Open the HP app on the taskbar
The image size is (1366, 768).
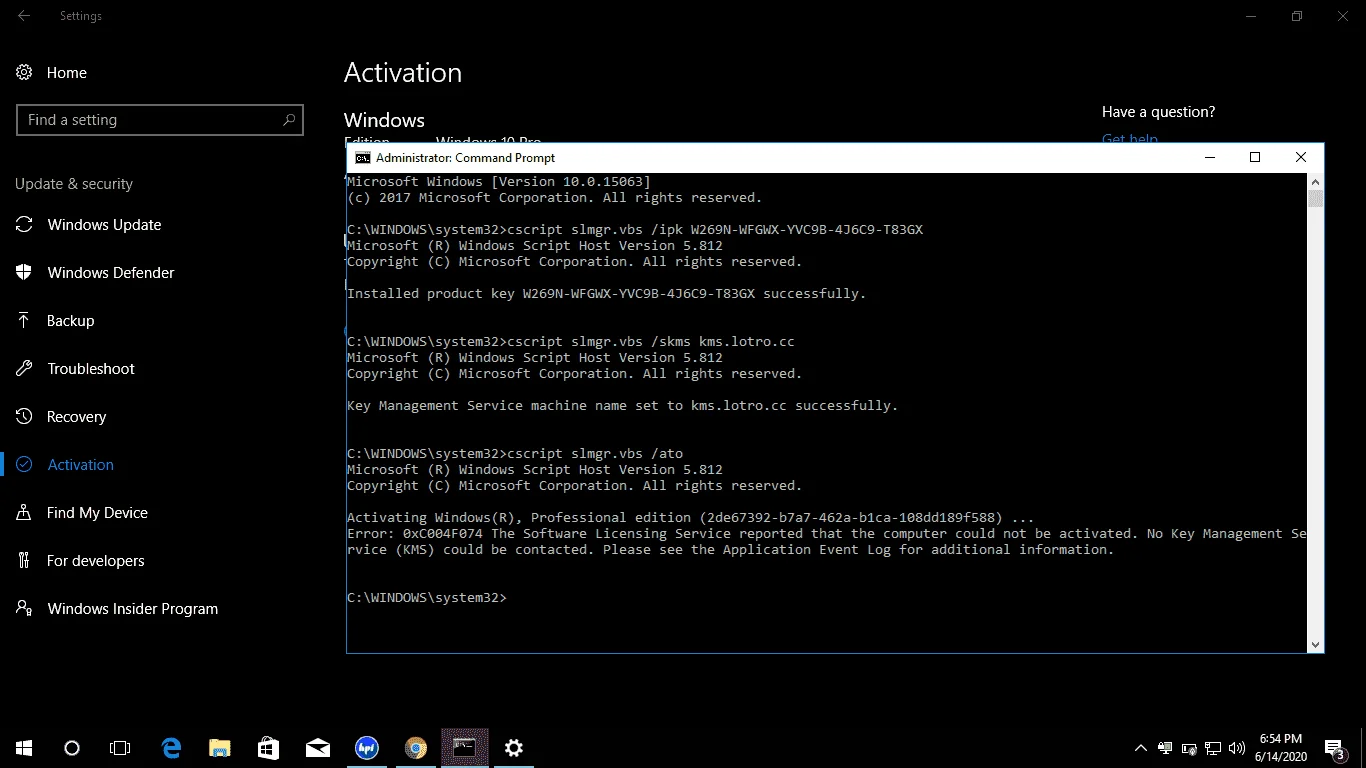coord(367,748)
